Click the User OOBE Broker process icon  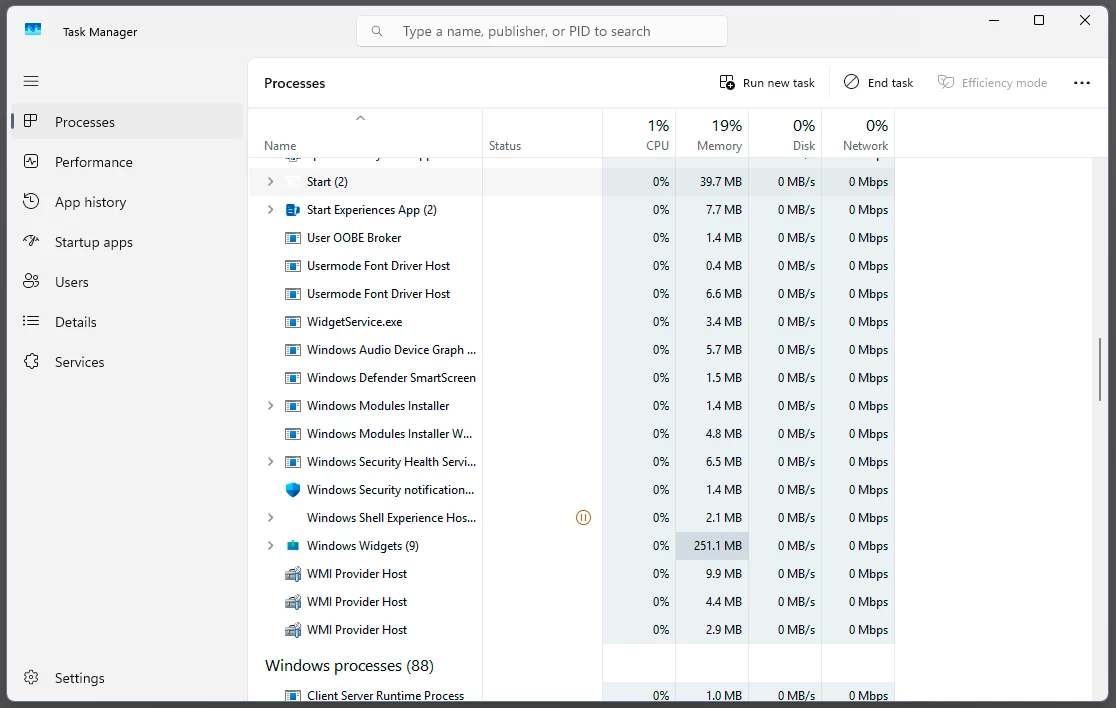[x=293, y=238]
